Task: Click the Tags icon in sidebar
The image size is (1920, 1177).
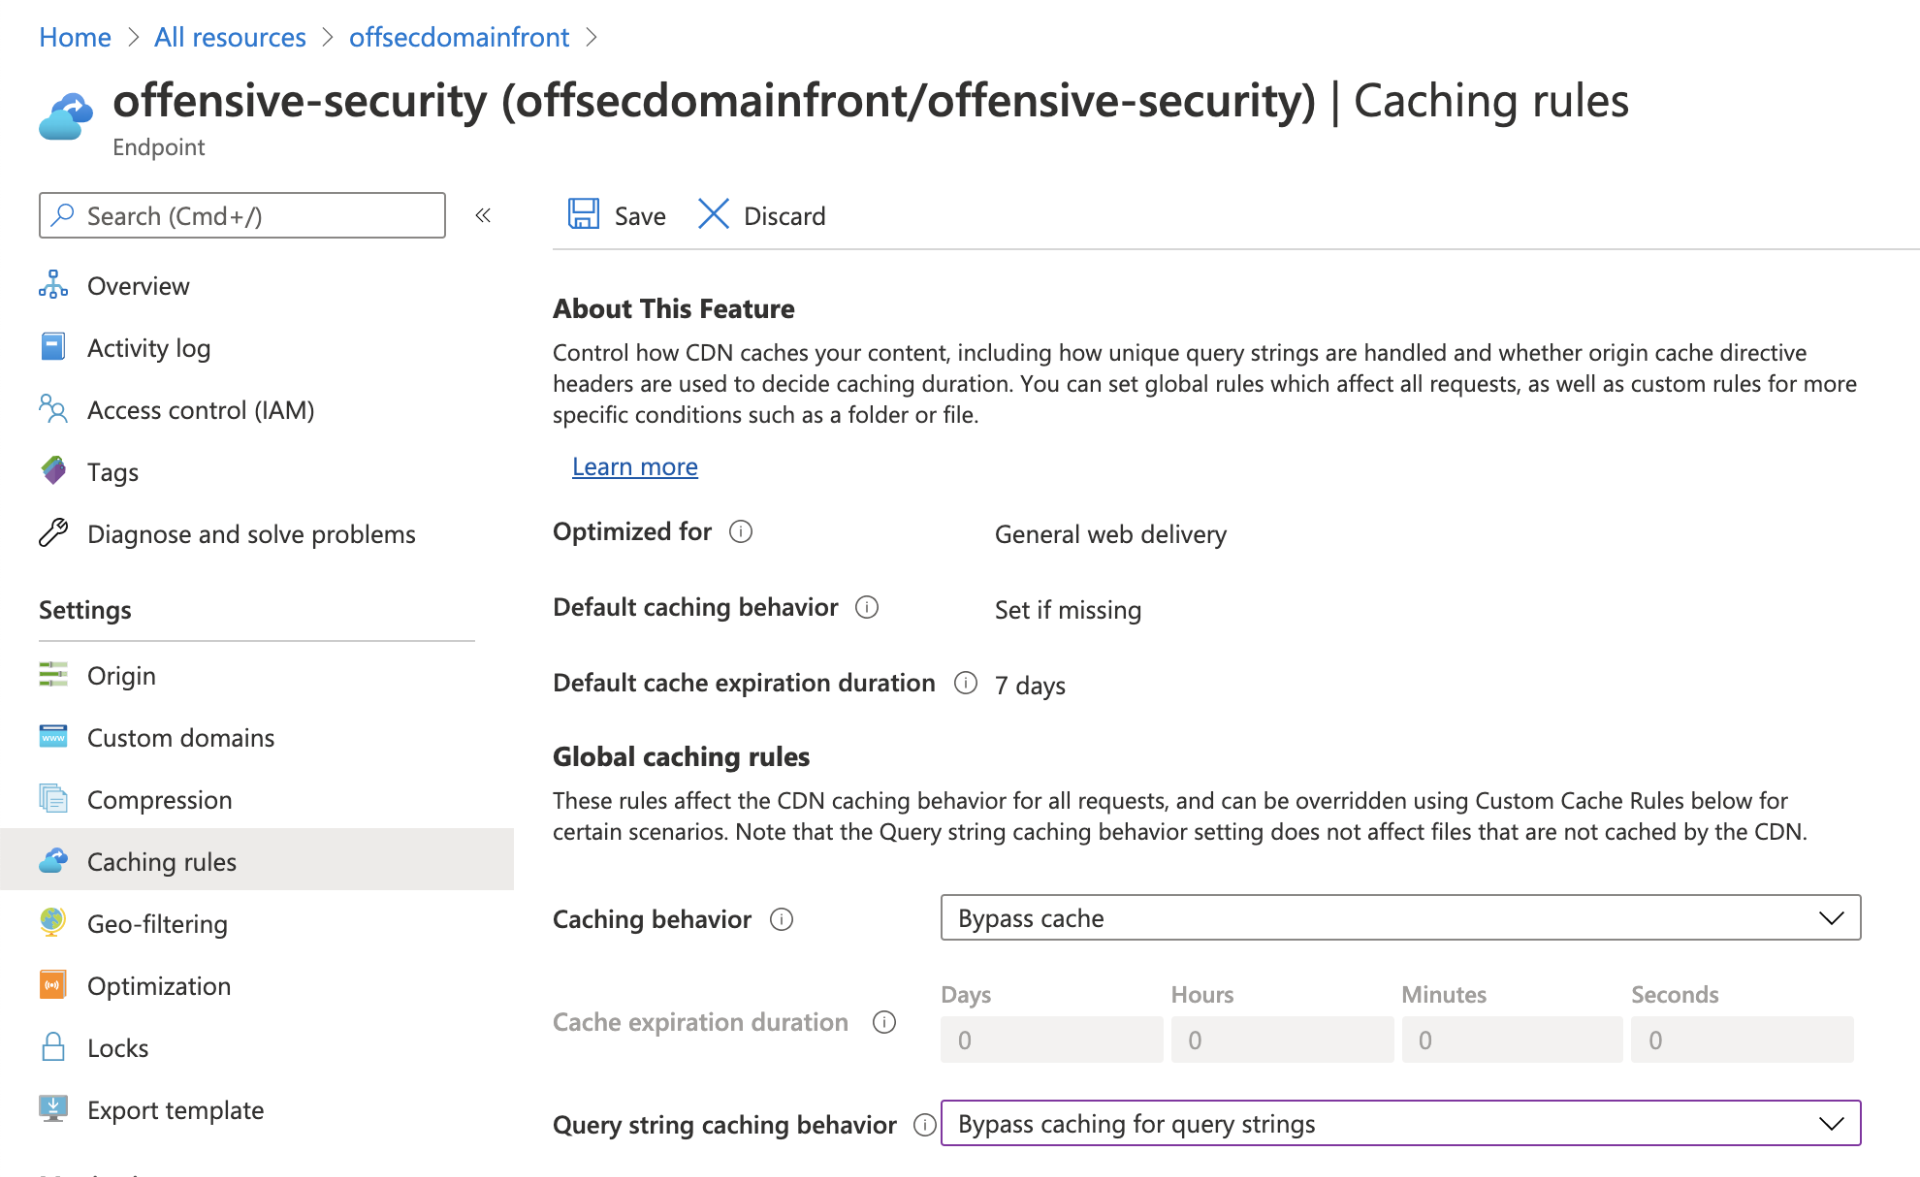Action: click(53, 471)
